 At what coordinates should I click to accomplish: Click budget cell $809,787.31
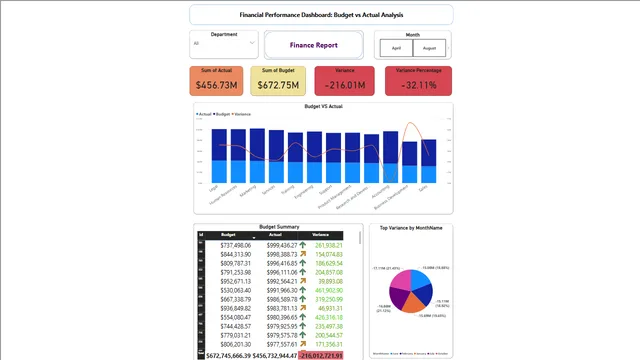point(236,263)
